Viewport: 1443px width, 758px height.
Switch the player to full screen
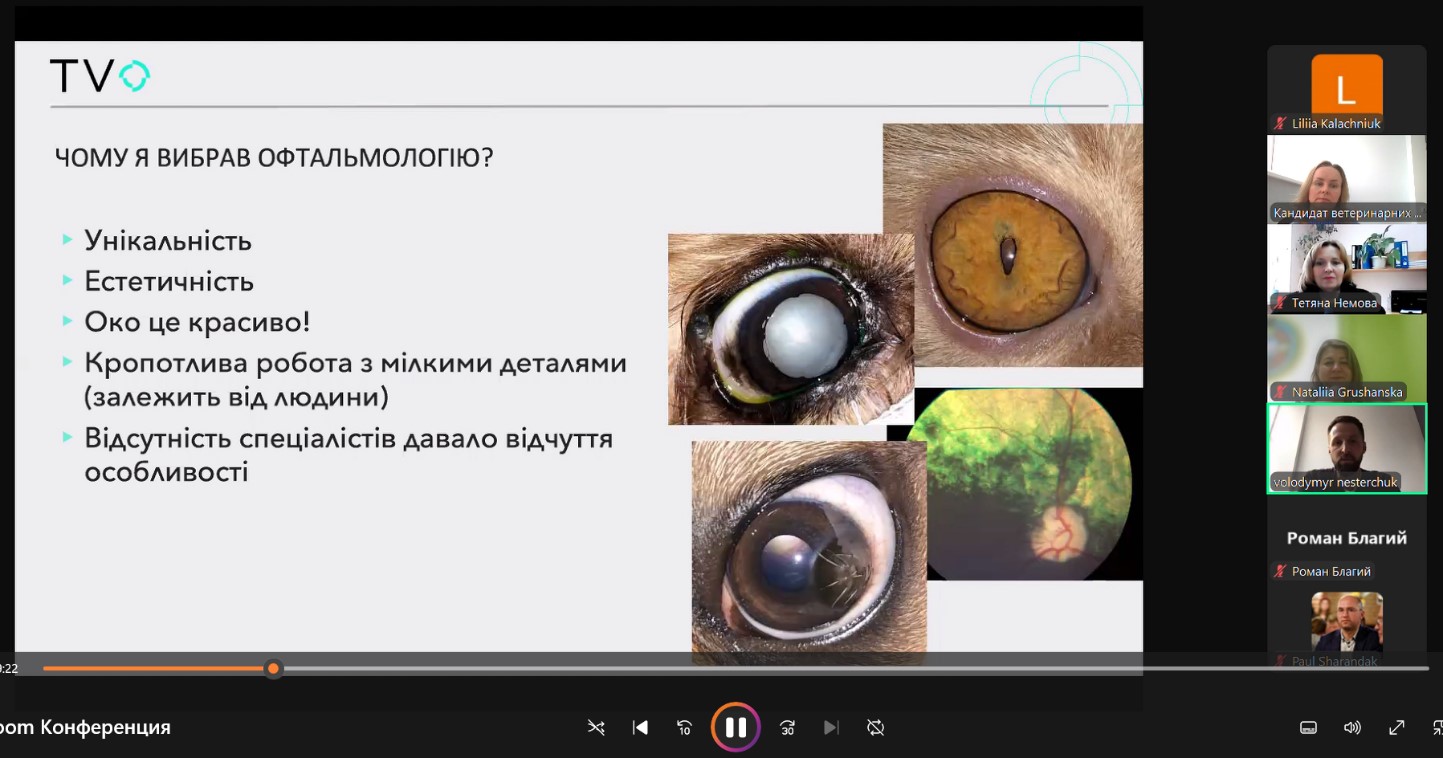point(1397,728)
